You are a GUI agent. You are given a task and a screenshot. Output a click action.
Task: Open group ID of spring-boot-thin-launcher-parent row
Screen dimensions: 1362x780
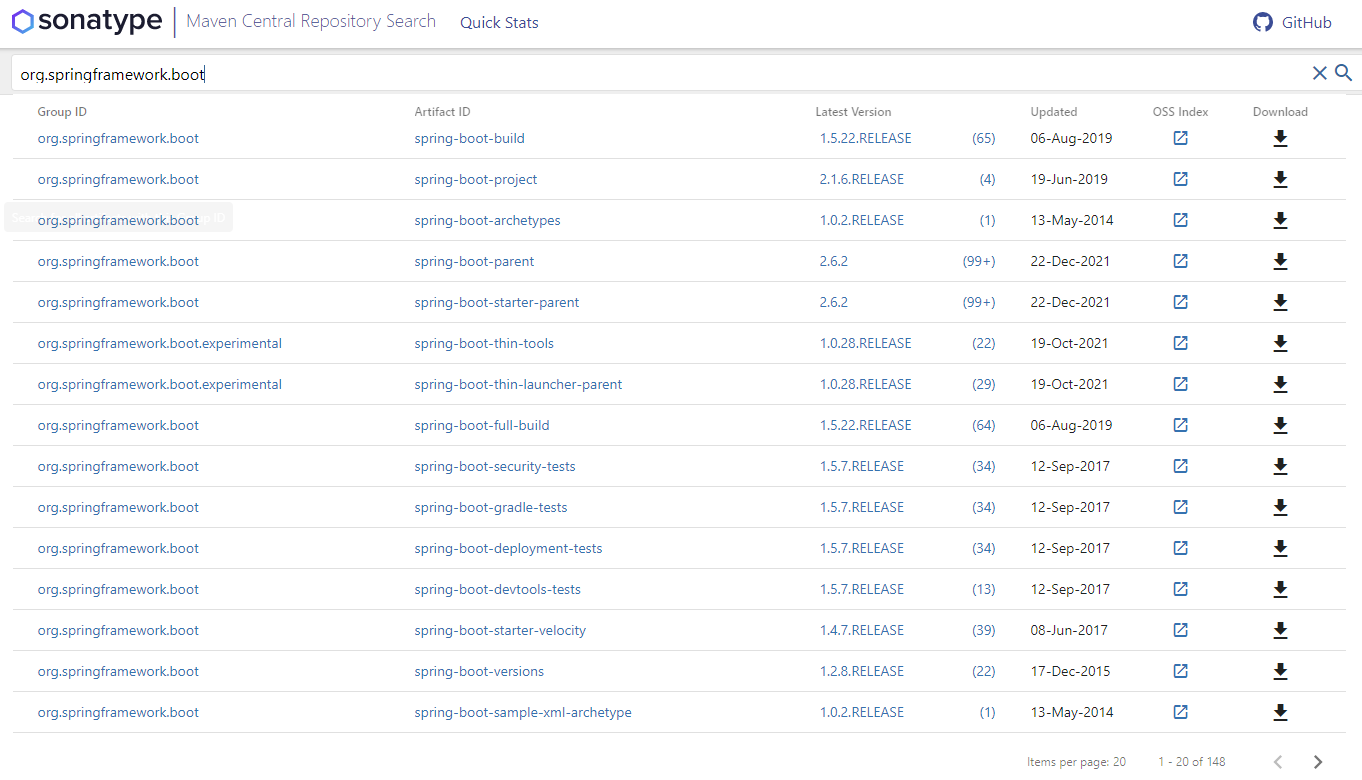coord(160,384)
